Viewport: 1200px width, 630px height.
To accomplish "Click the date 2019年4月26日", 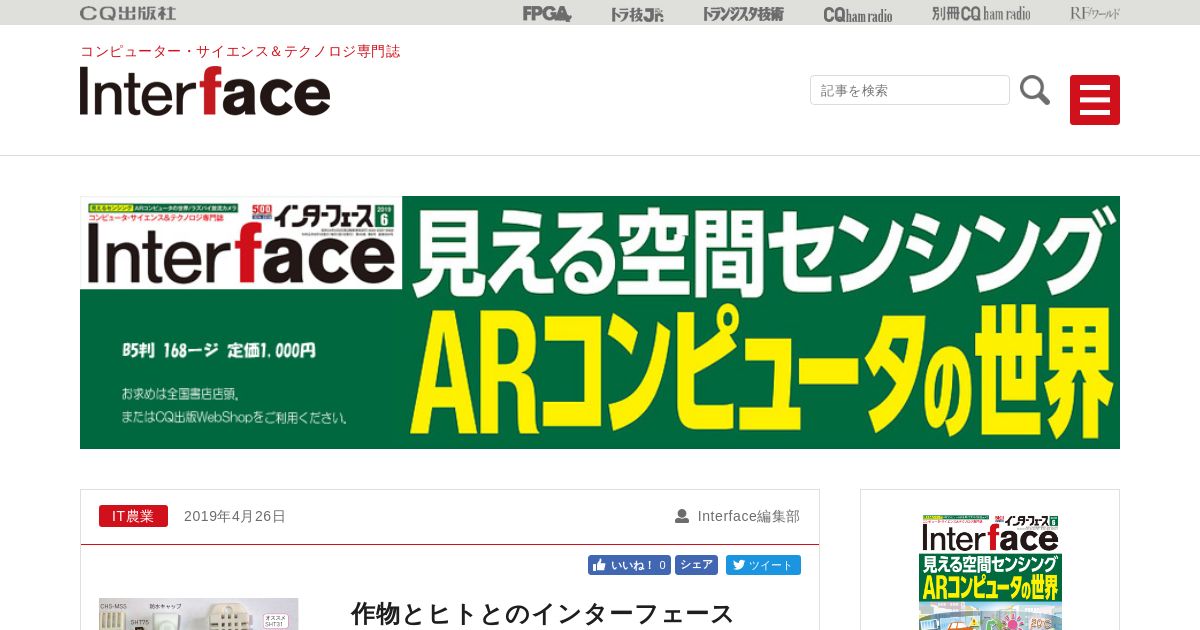I will (235, 516).
